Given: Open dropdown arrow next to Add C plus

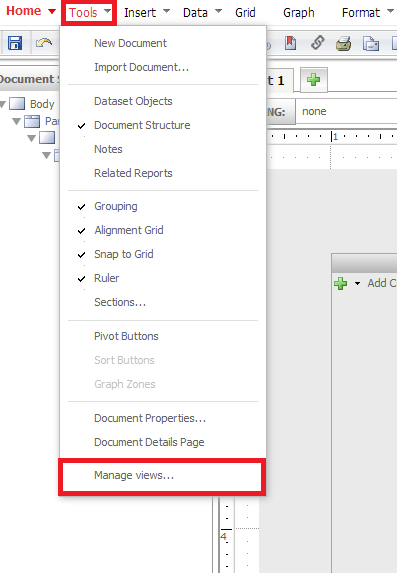Looking at the screenshot, I should (357, 283).
